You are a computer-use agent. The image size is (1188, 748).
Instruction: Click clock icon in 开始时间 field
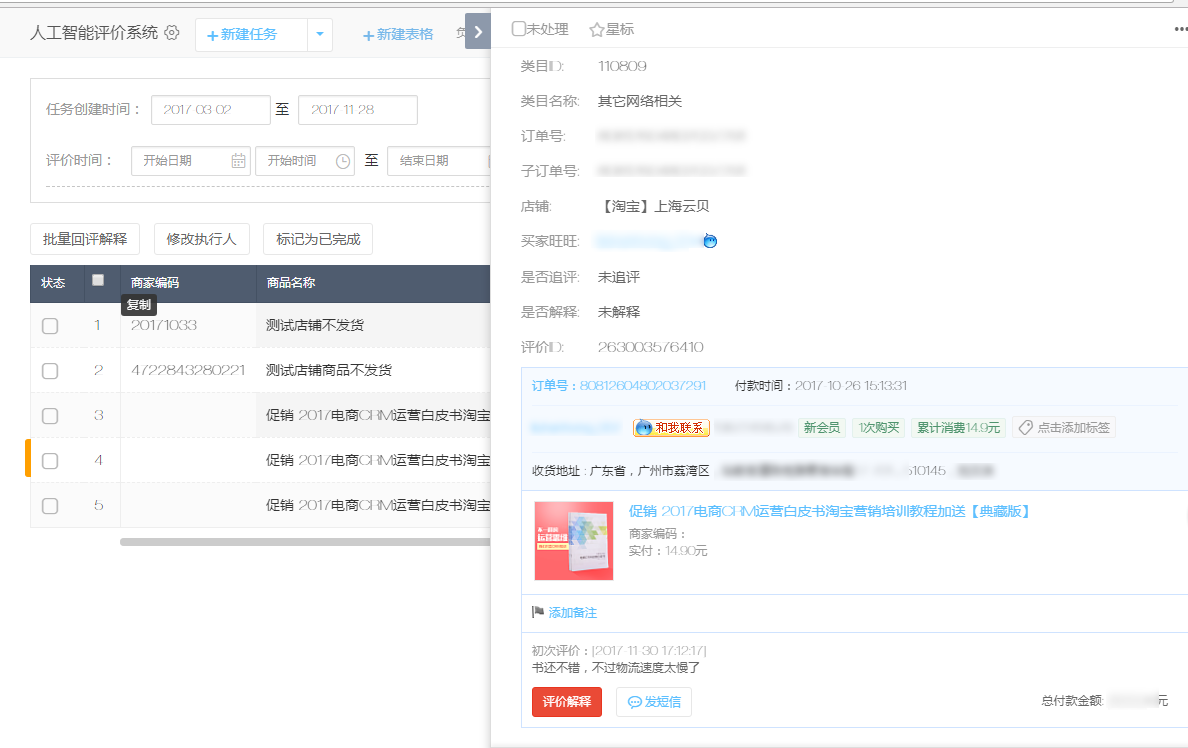[343, 161]
